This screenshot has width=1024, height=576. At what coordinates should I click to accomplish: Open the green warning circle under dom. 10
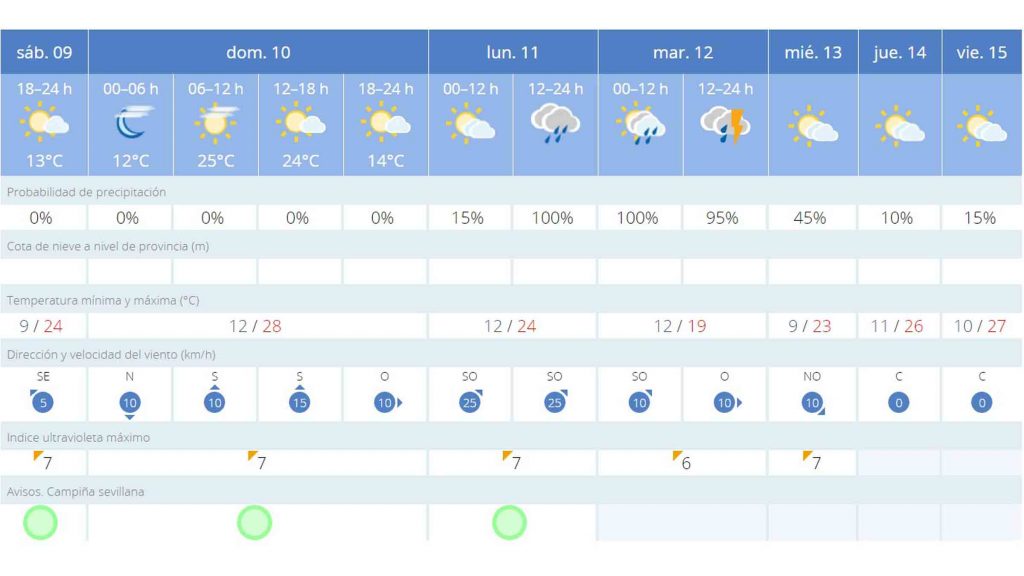point(255,522)
